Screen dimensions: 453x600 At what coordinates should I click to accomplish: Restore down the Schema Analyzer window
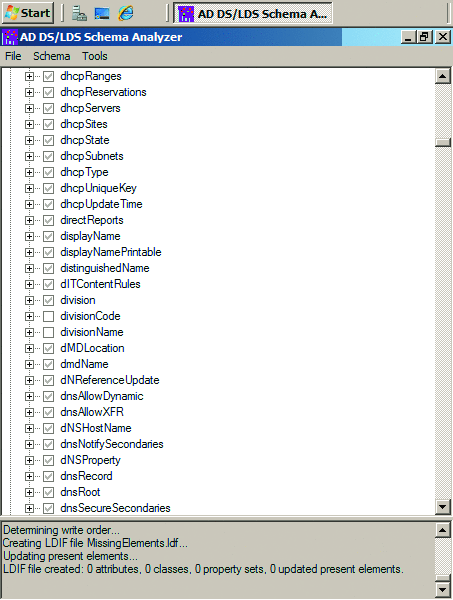point(424,37)
